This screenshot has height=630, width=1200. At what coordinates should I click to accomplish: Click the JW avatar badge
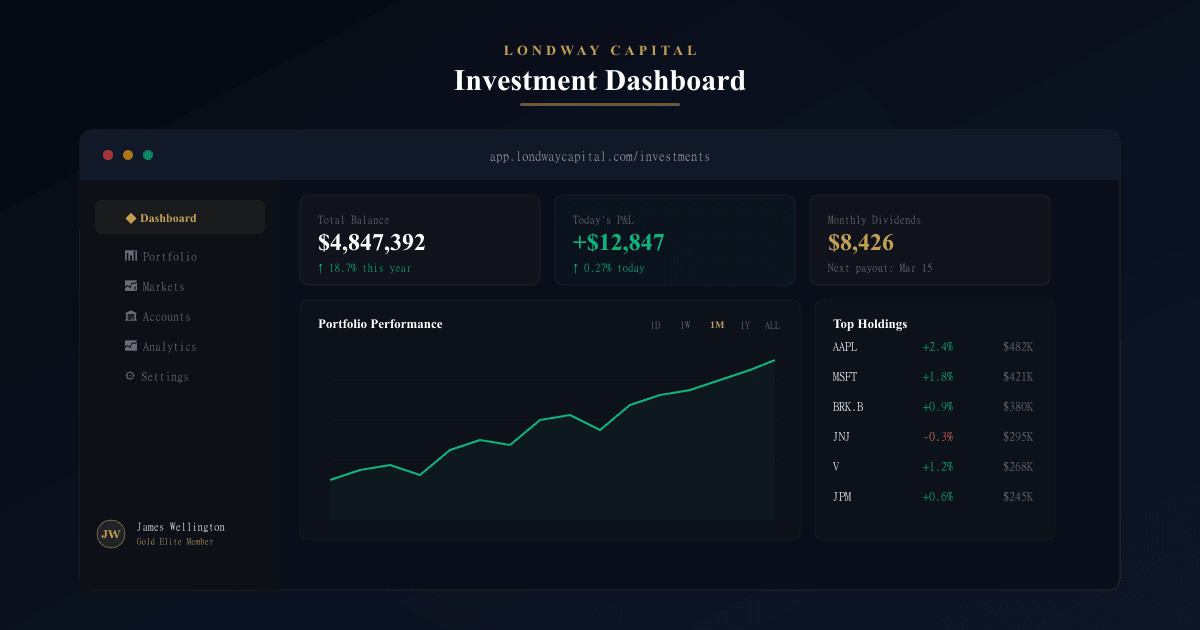coord(110,534)
